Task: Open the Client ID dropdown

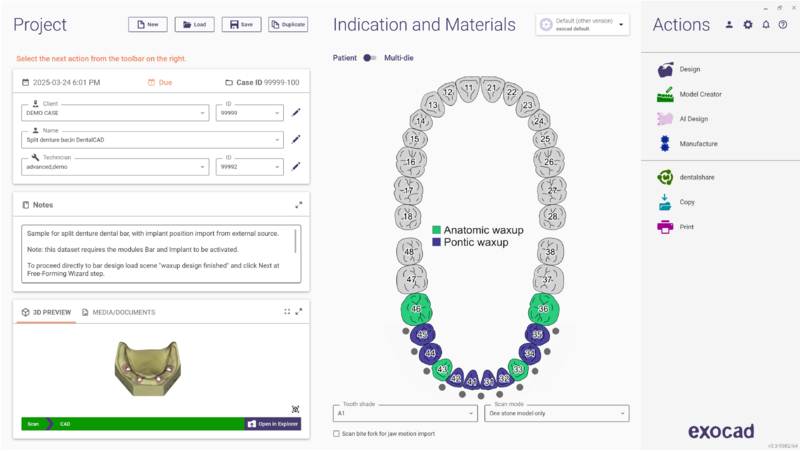Action: [x=249, y=113]
